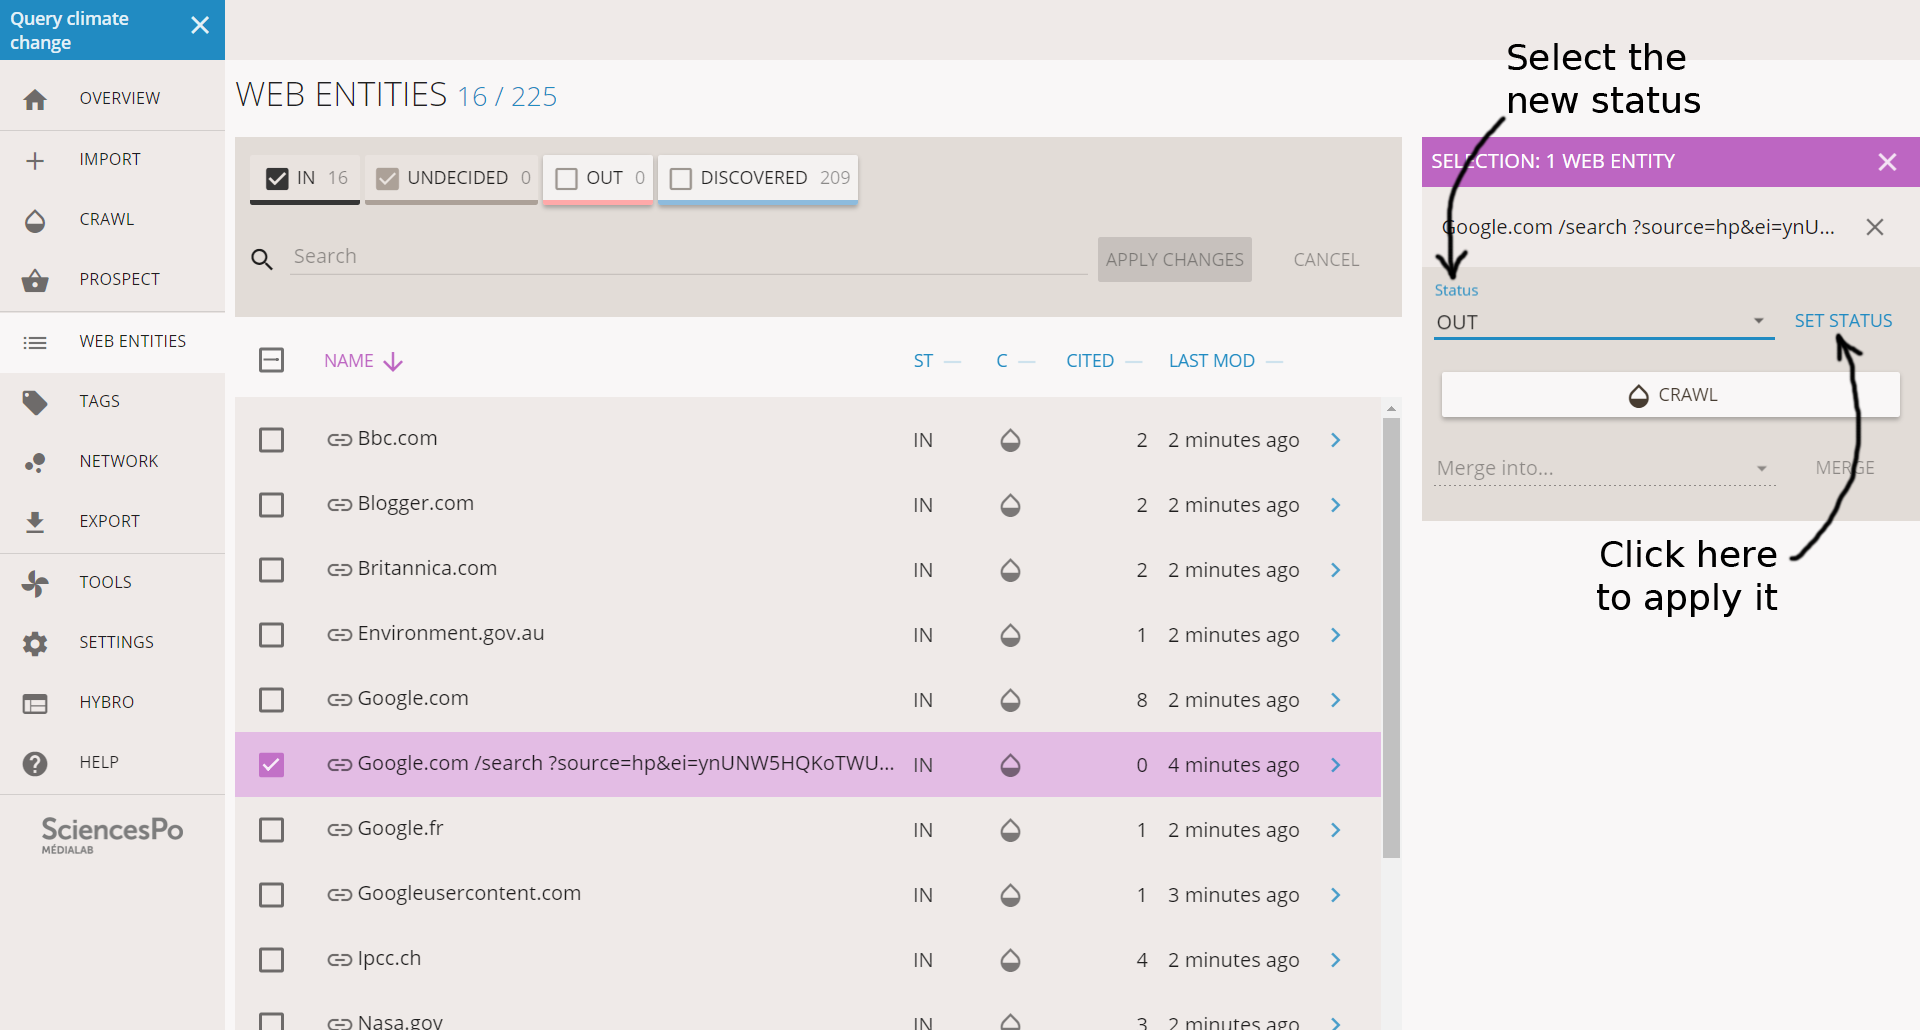
Task: Check the Bbc.com row checkbox
Action: (x=271, y=440)
